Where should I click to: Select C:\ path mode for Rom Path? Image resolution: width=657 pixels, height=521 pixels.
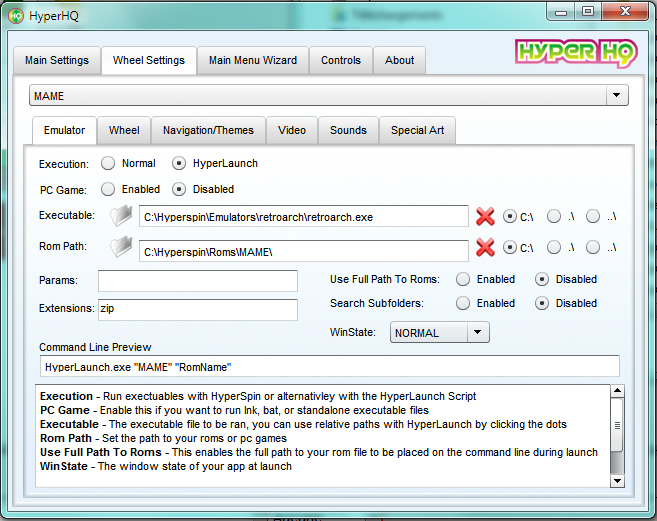510,247
